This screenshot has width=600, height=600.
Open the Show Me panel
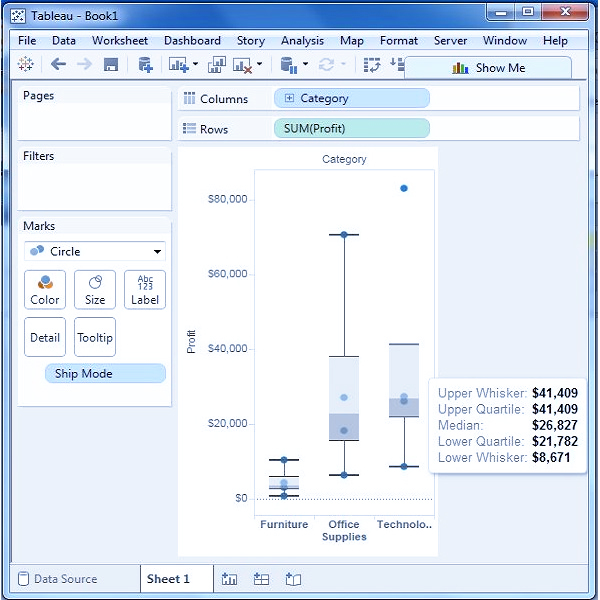click(488, 68)
